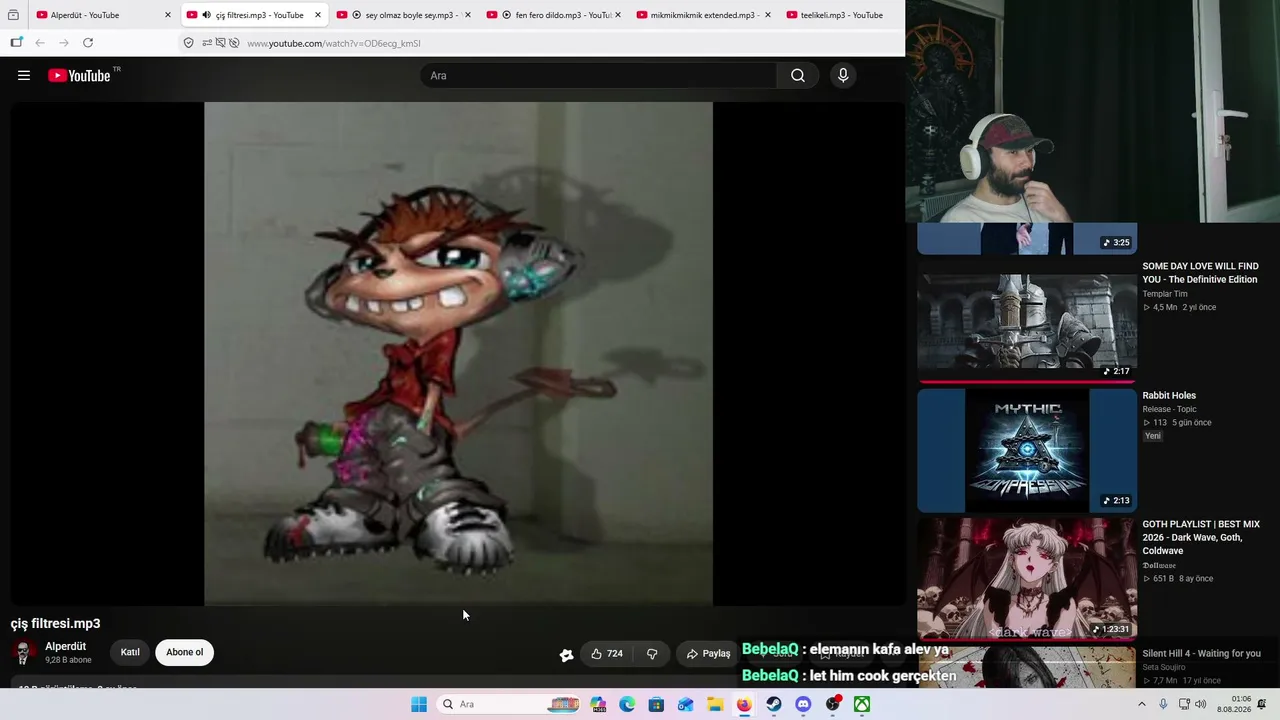Open the clip-create icon beside the like button

567,654
